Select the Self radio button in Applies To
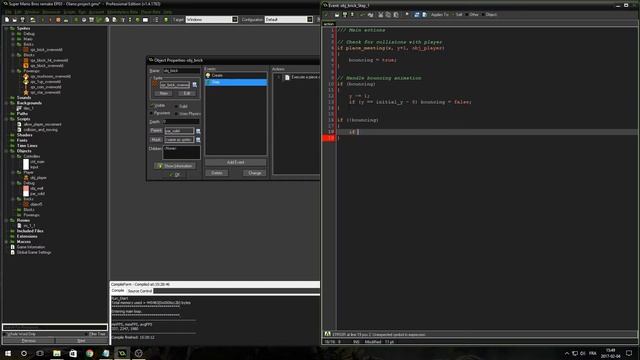Image resolution: width=640 pixels, height=360 pixels. 453,15
